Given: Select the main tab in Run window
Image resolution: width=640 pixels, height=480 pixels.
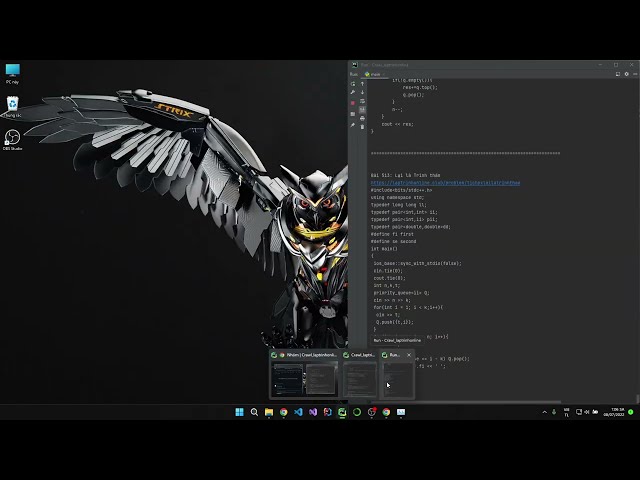Looking at the screenshot, I should (x=375, y=74).
